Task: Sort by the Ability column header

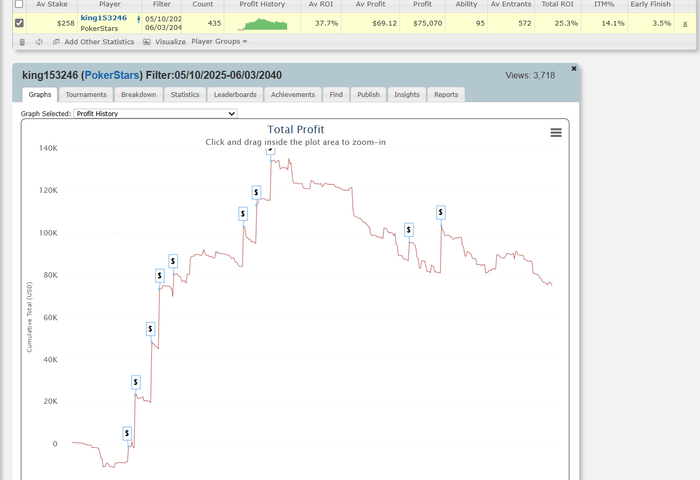Action: pos(466,4)
